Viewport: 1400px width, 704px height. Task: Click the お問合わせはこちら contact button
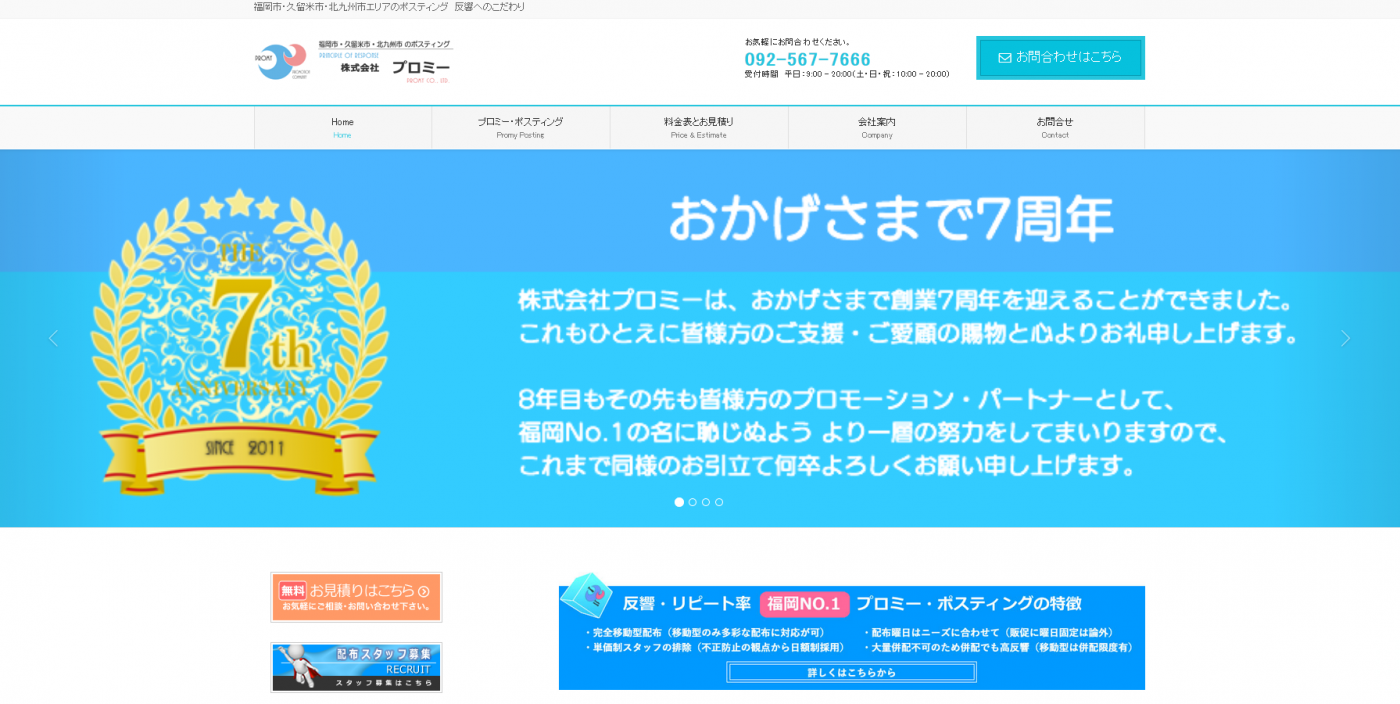pos(1059,58)
